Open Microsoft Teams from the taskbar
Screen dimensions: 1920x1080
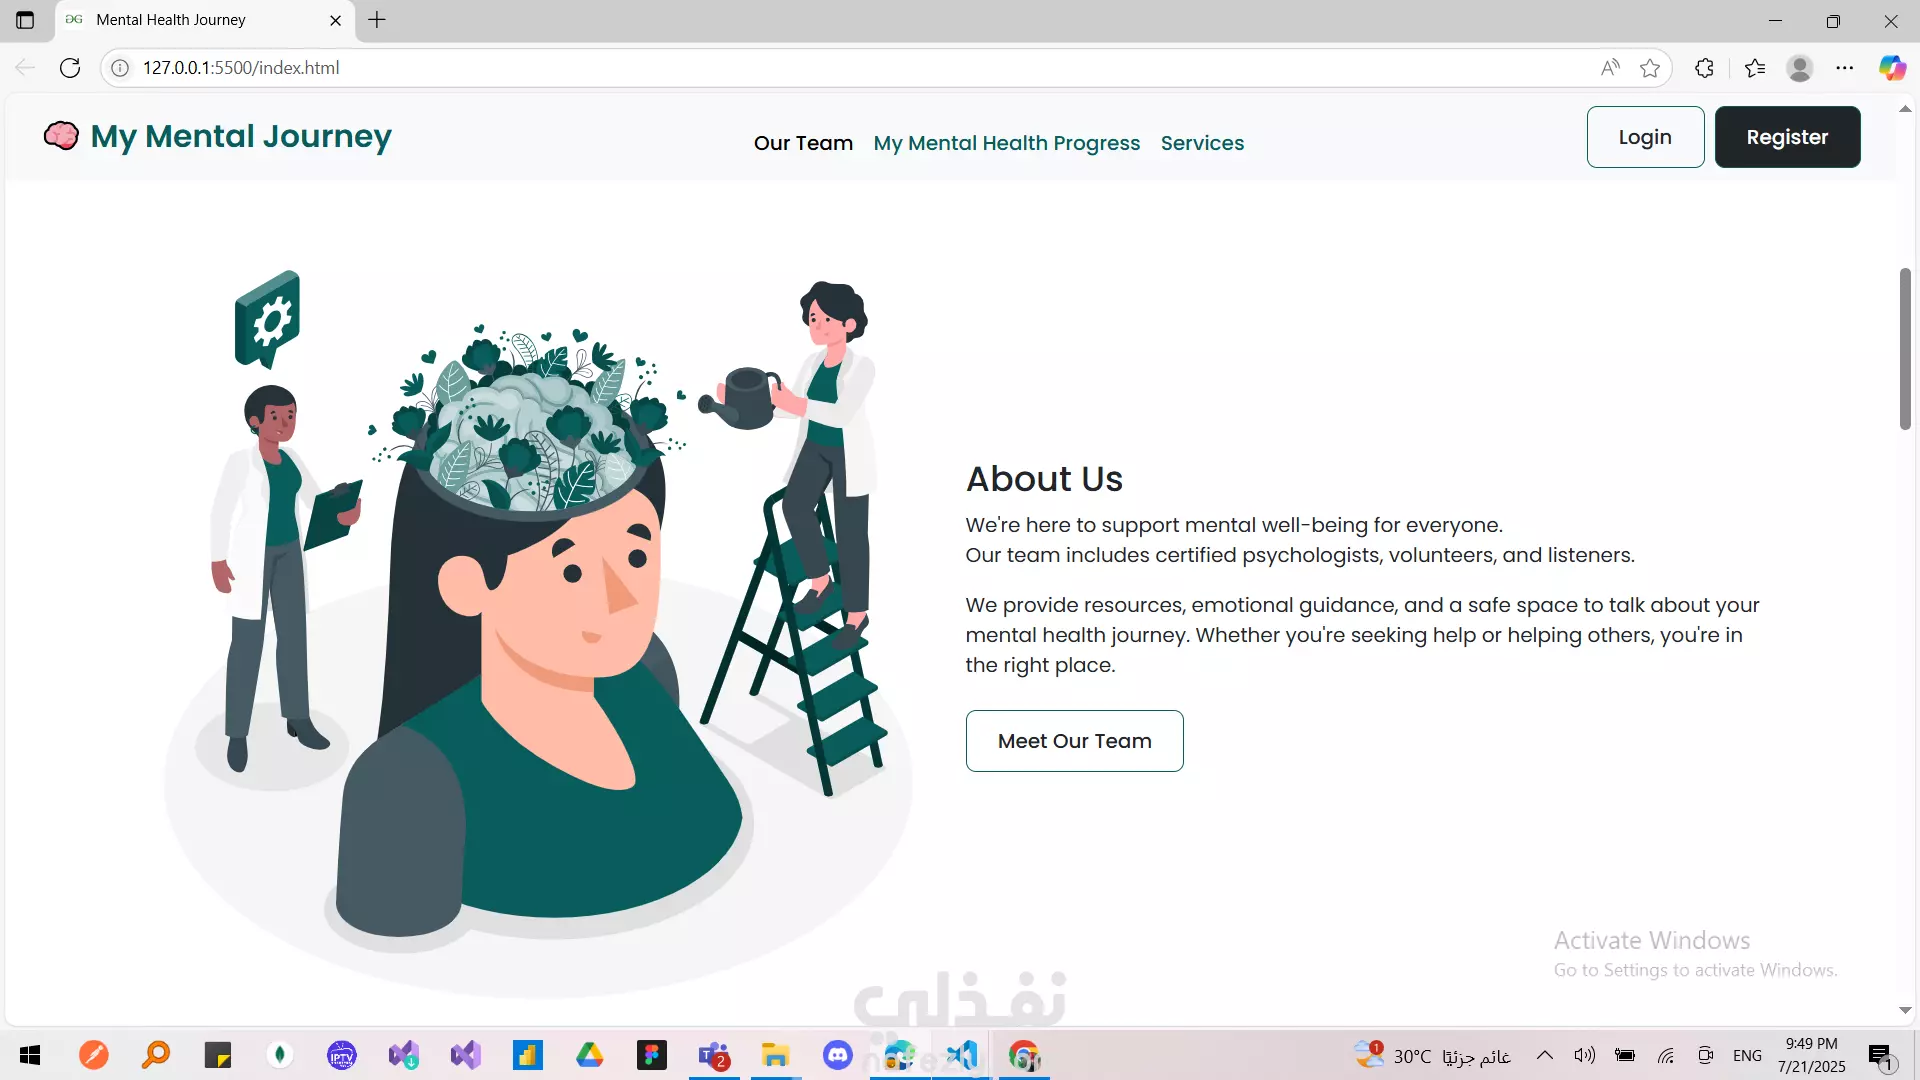tap(714, 1055)
